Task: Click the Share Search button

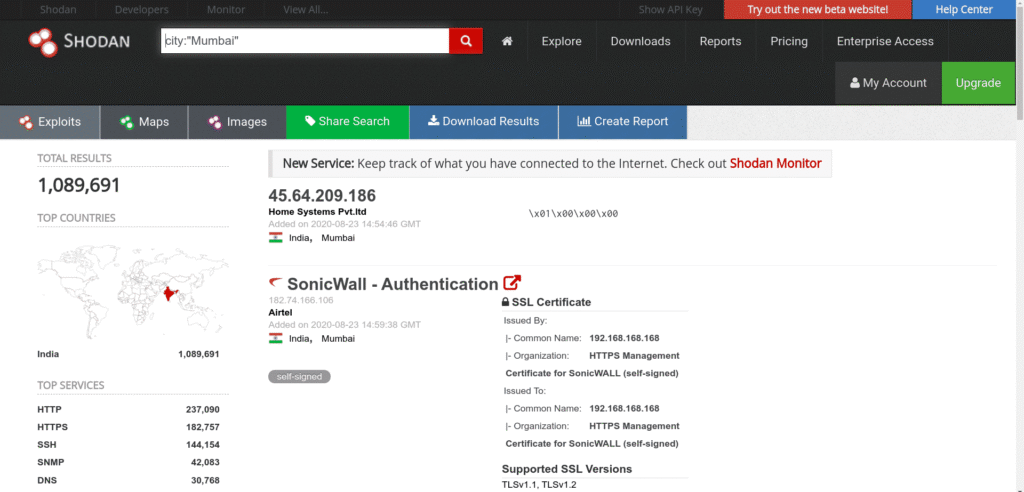Action: [x=347, y=122]
